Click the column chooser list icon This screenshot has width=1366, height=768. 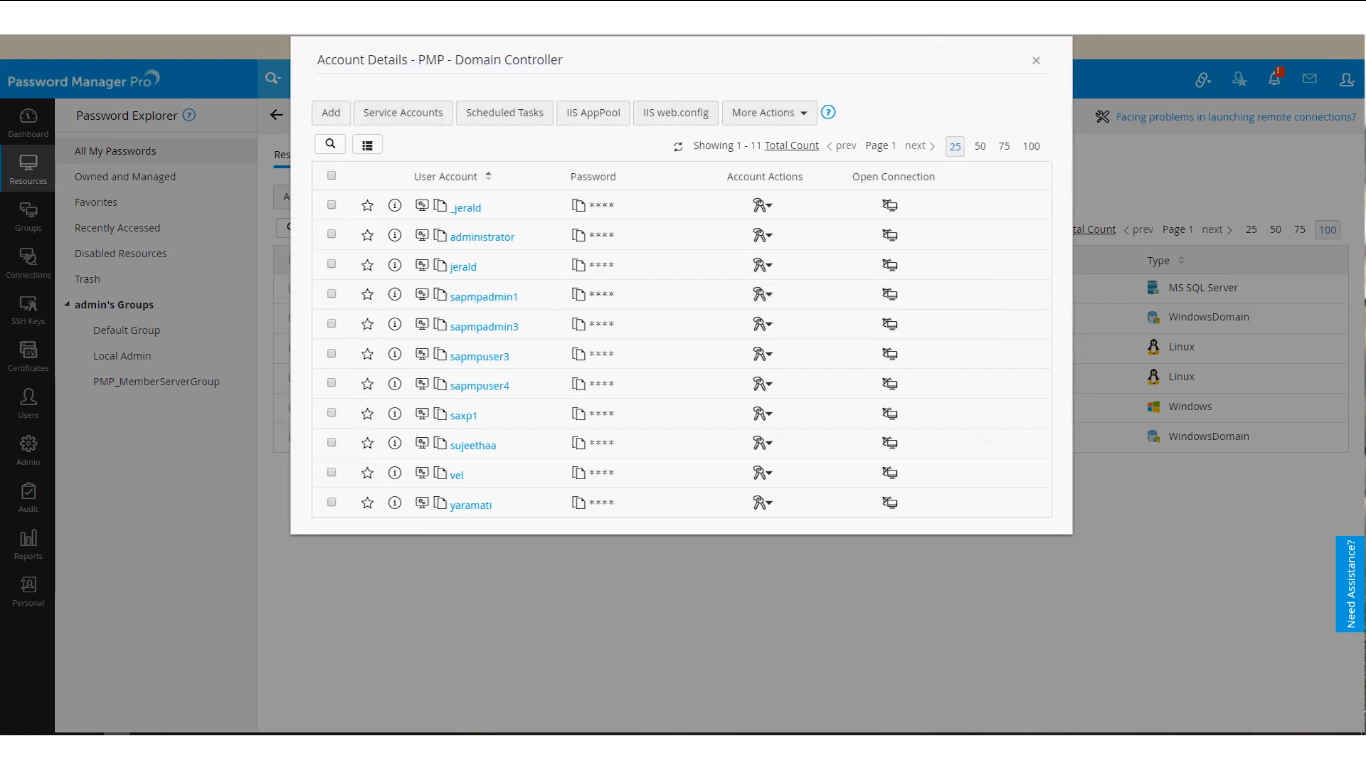367,145
